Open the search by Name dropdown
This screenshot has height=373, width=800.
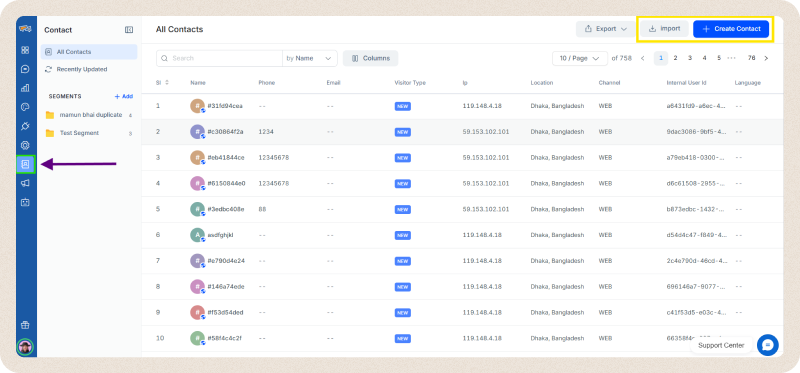(x=310, y=58)
